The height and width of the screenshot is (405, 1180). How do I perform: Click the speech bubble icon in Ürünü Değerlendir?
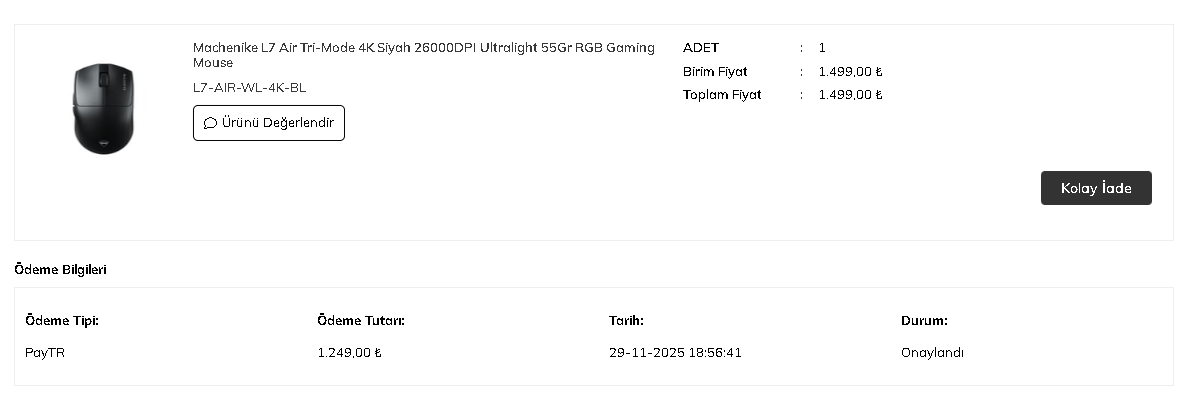[x=210, y=123]
